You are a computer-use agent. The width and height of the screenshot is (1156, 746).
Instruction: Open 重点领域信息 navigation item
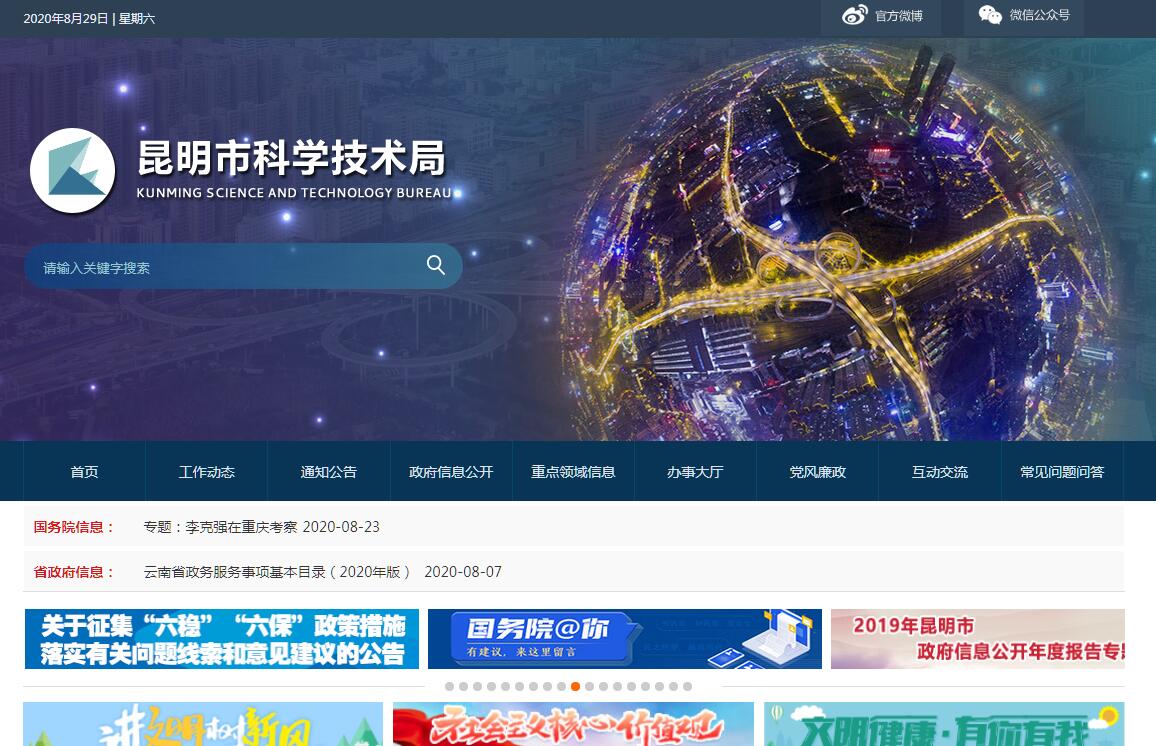pyautogui.click(x=573, y=472)
